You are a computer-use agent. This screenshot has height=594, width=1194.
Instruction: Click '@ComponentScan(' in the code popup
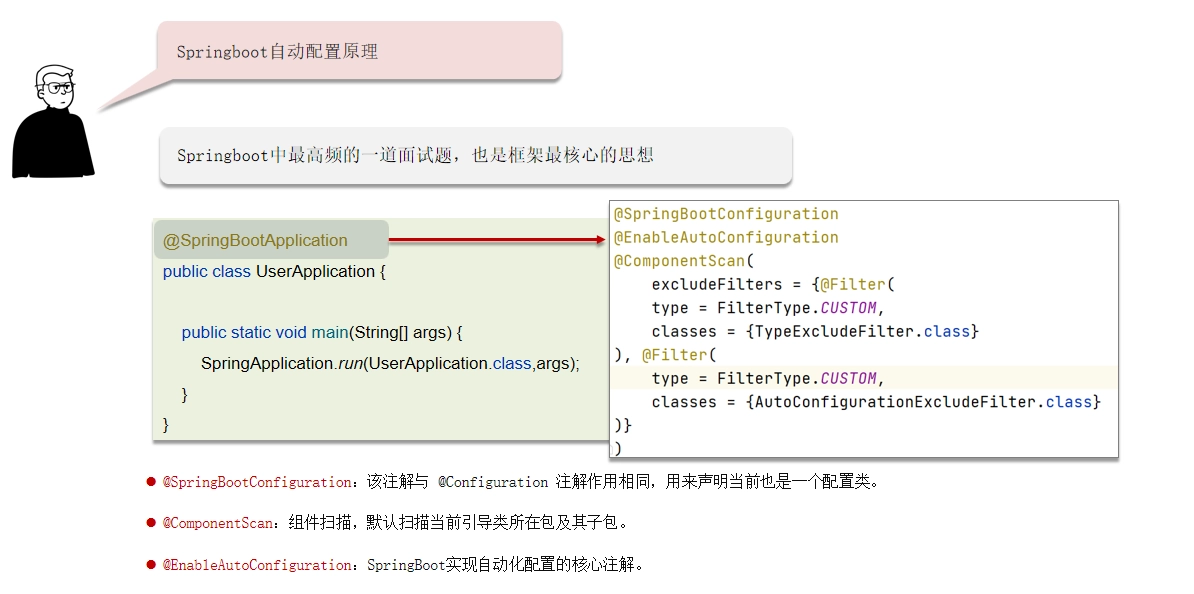point(684,261)
